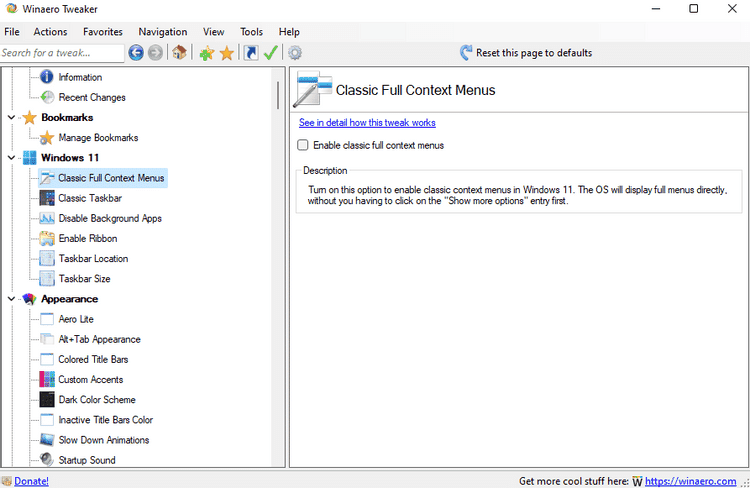The width and height of the screenshot is (750, 488).
Task: Open the settings gear toolbar icon
Action: [x=295, y=53]
